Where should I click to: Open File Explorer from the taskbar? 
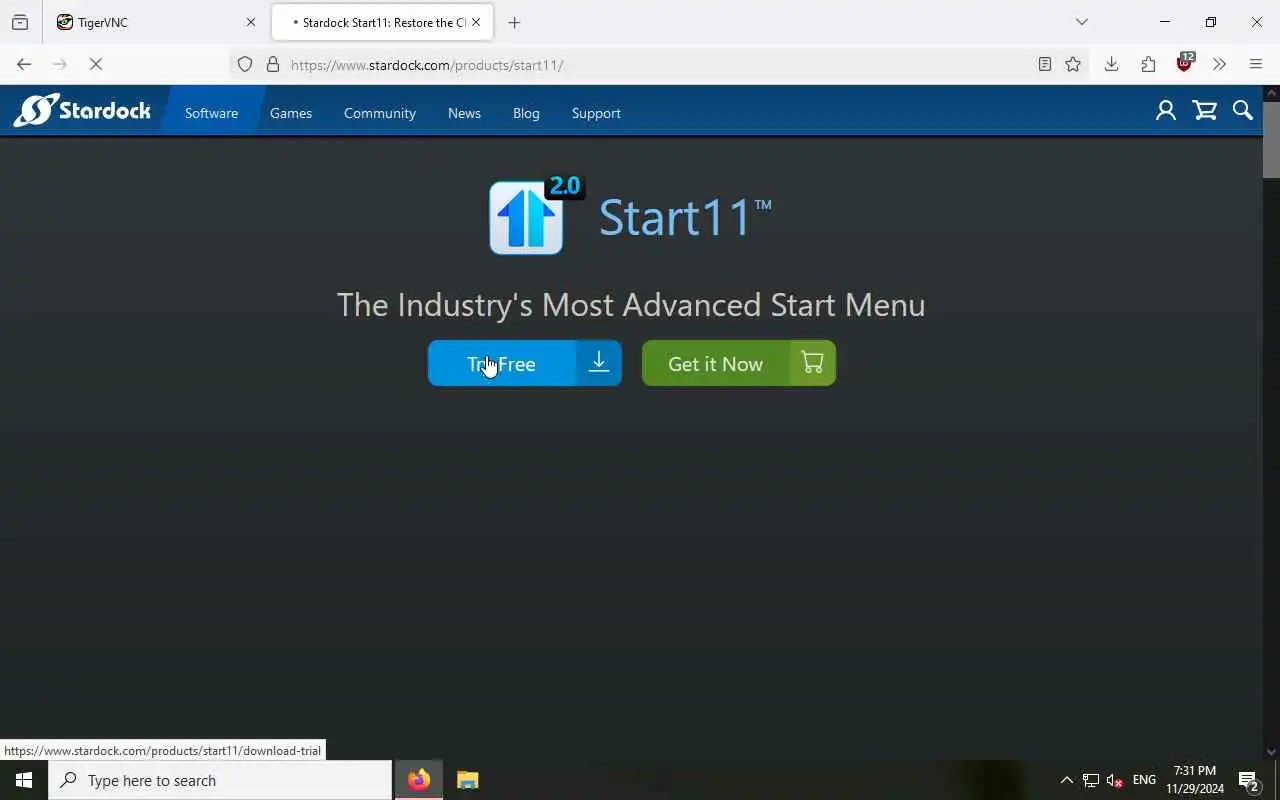click(x=467, y=780)
